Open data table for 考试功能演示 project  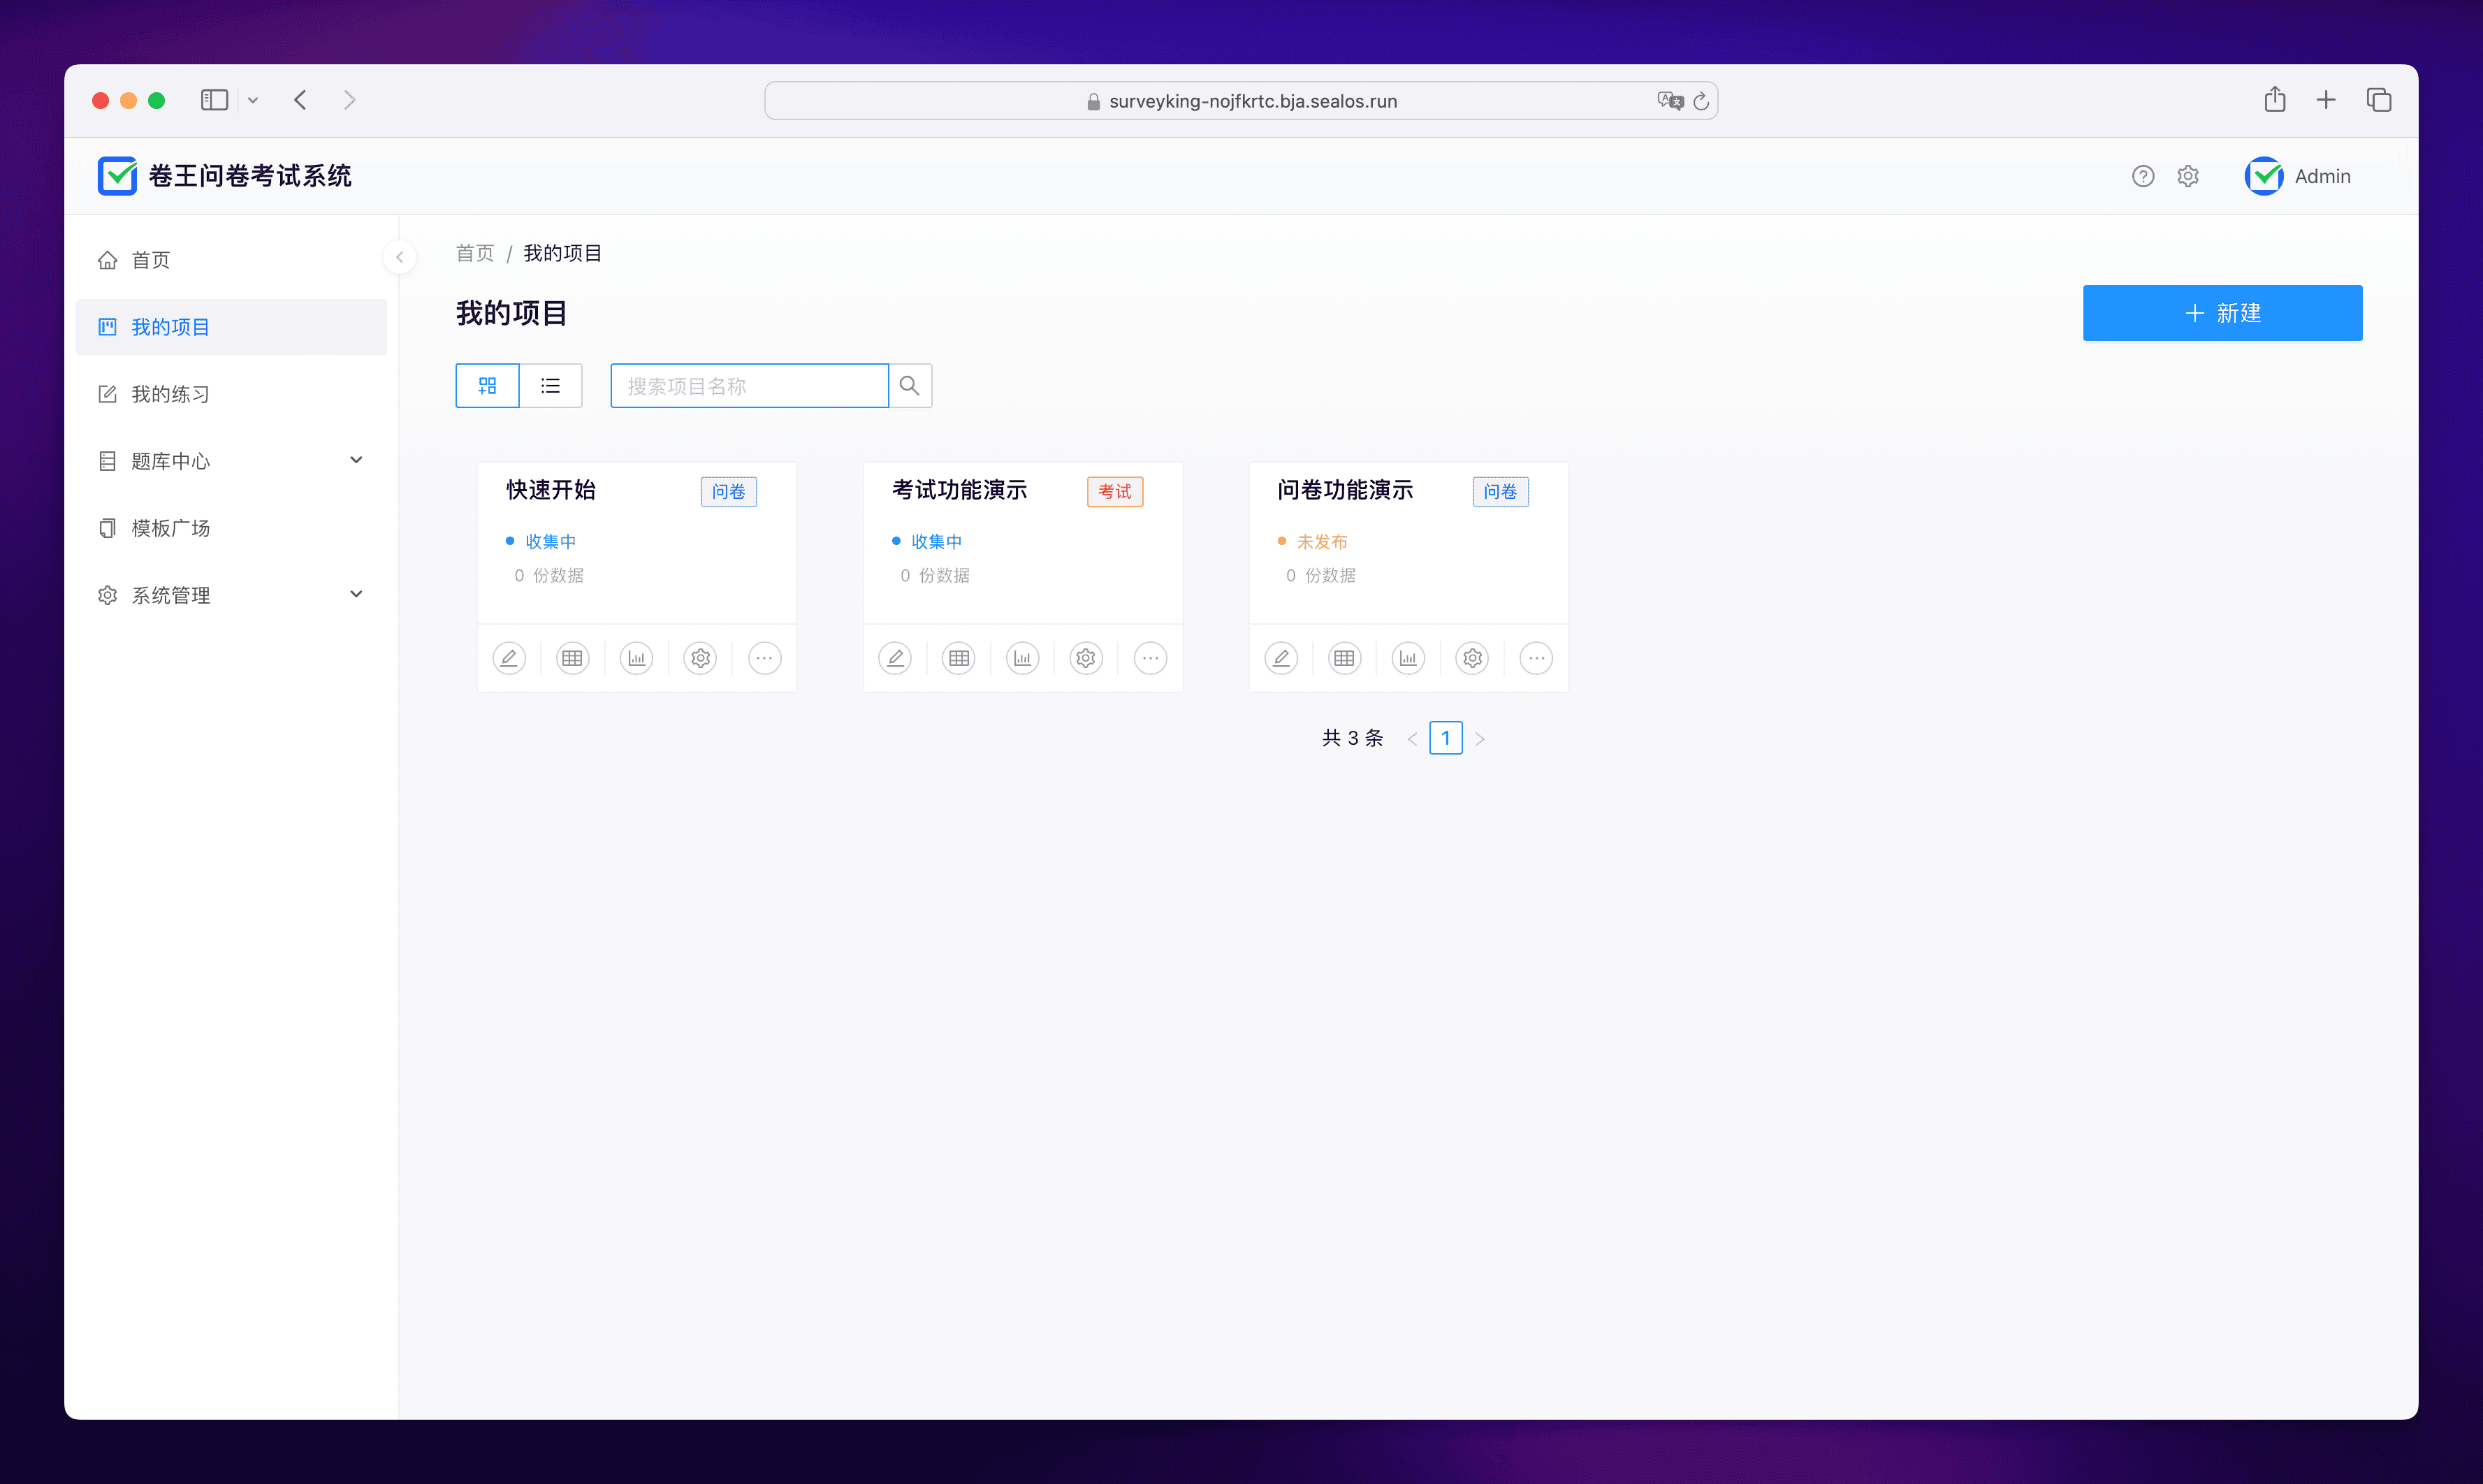(x=959, y=658)
